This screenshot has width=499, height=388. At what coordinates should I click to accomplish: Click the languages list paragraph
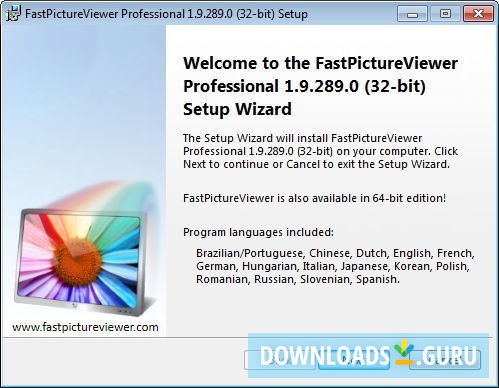(x=335, y=266)
